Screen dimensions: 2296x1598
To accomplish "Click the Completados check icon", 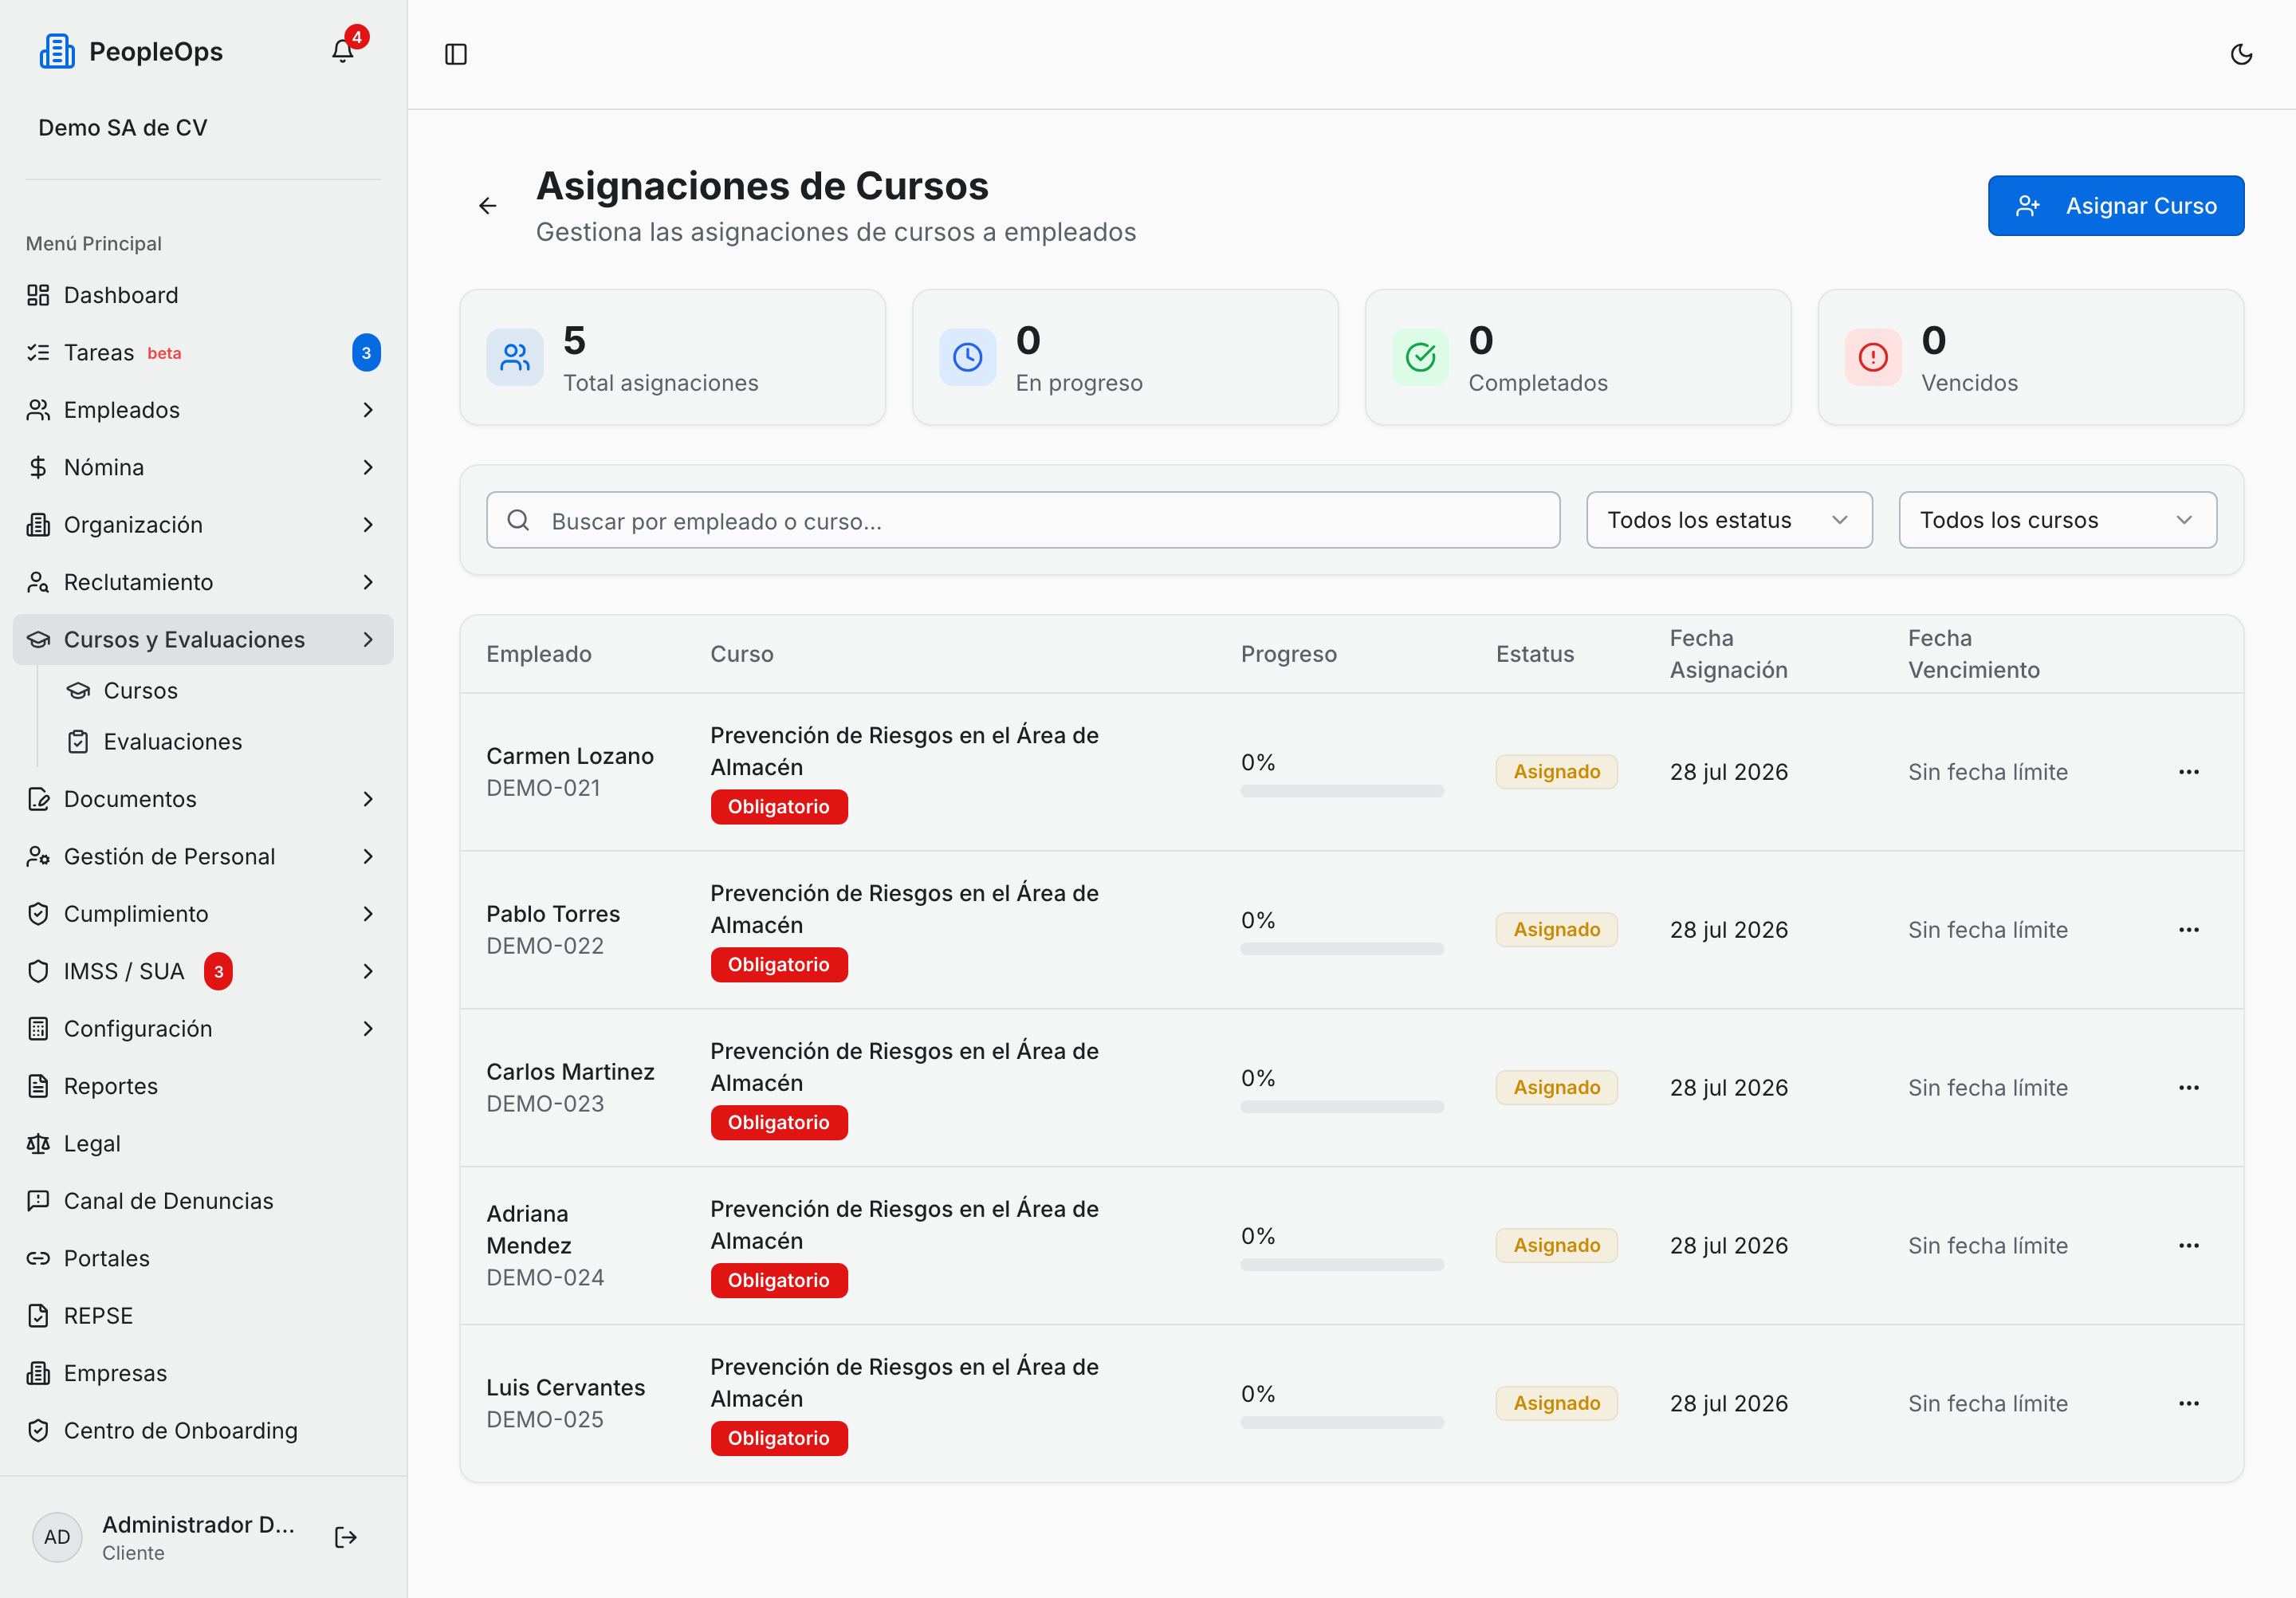I will [1420, 357].
